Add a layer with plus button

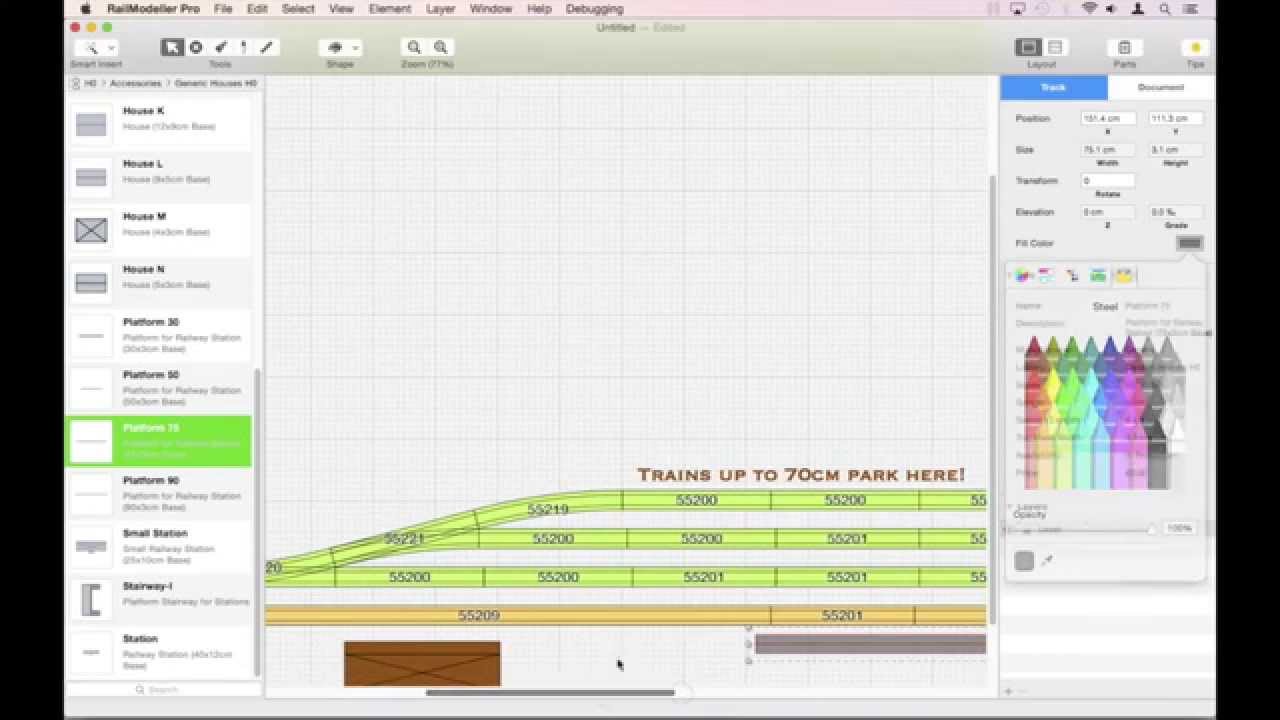click(1008, 691)
